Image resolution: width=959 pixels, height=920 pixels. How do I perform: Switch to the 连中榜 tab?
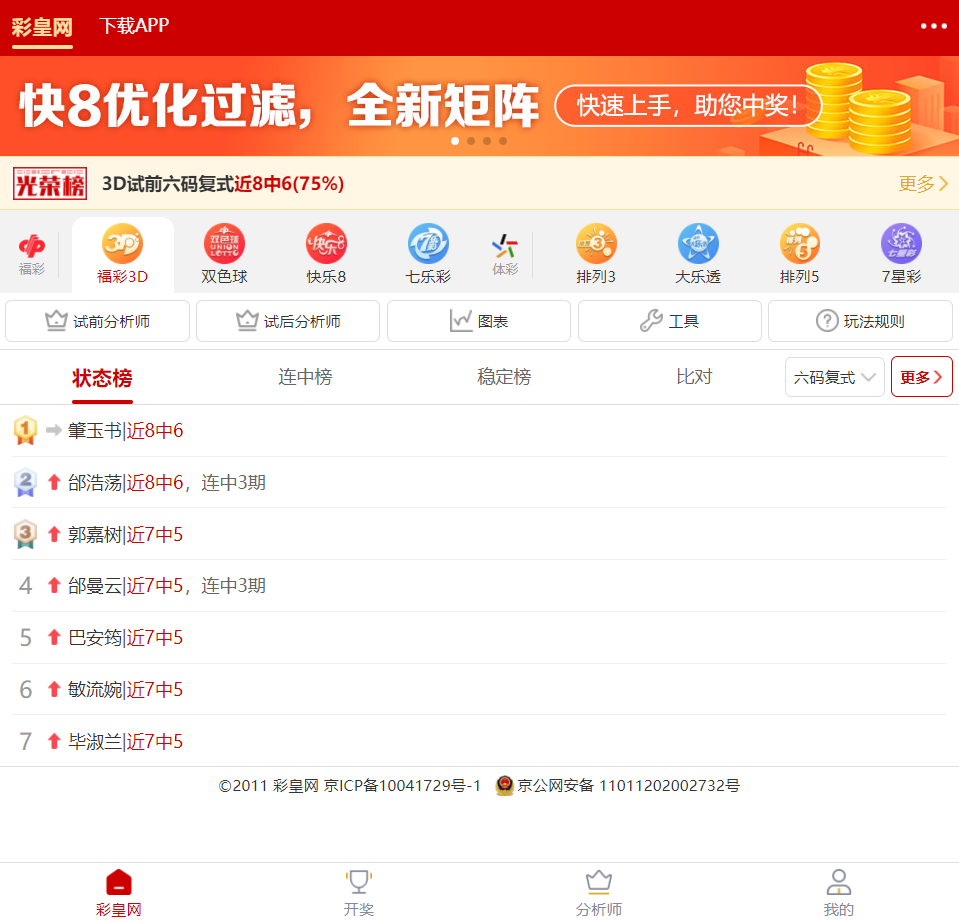coord(305,377)
